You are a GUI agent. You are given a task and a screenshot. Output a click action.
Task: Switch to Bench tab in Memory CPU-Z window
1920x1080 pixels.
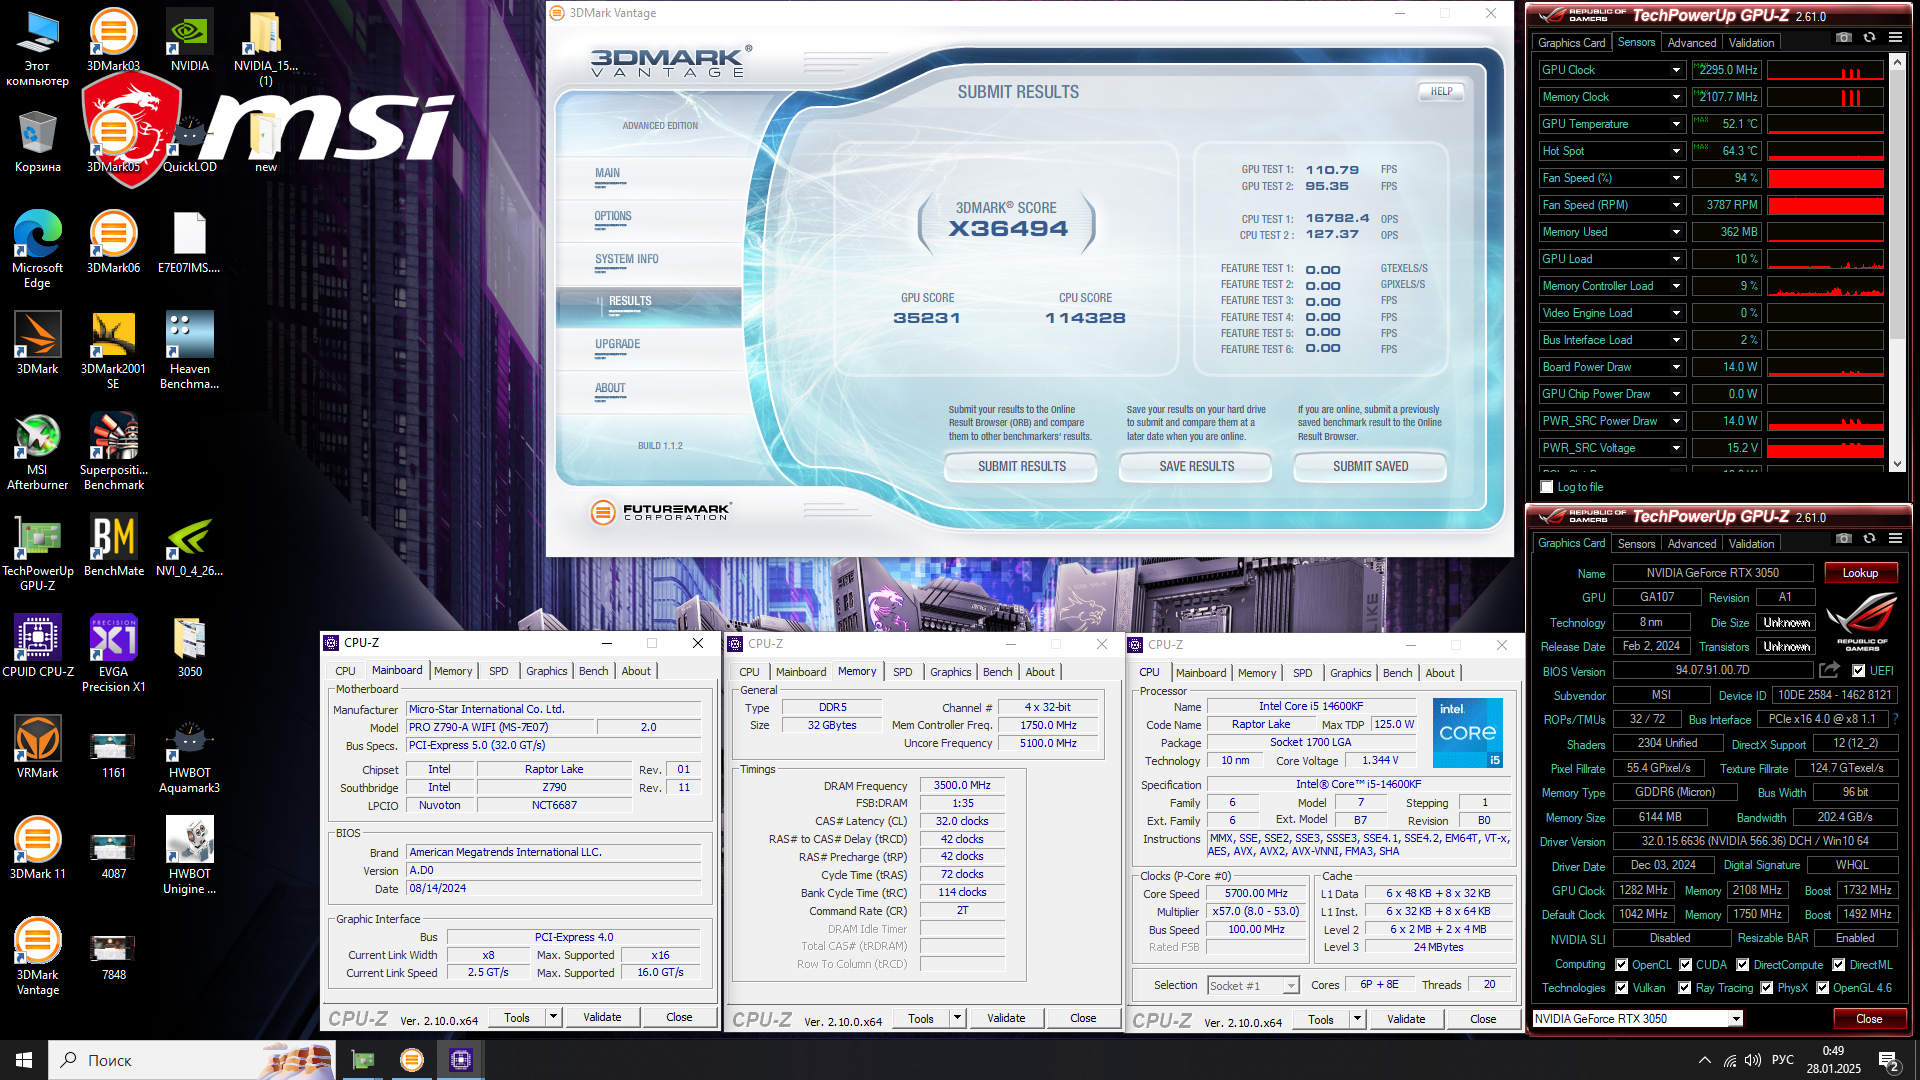pyautogui.click(x=997, y=672)
